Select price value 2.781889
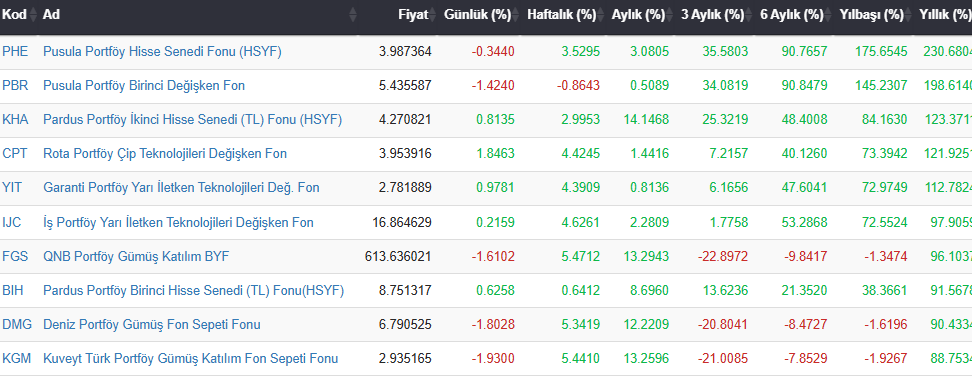This screenshot has width=972, height=376. [405, 188]
